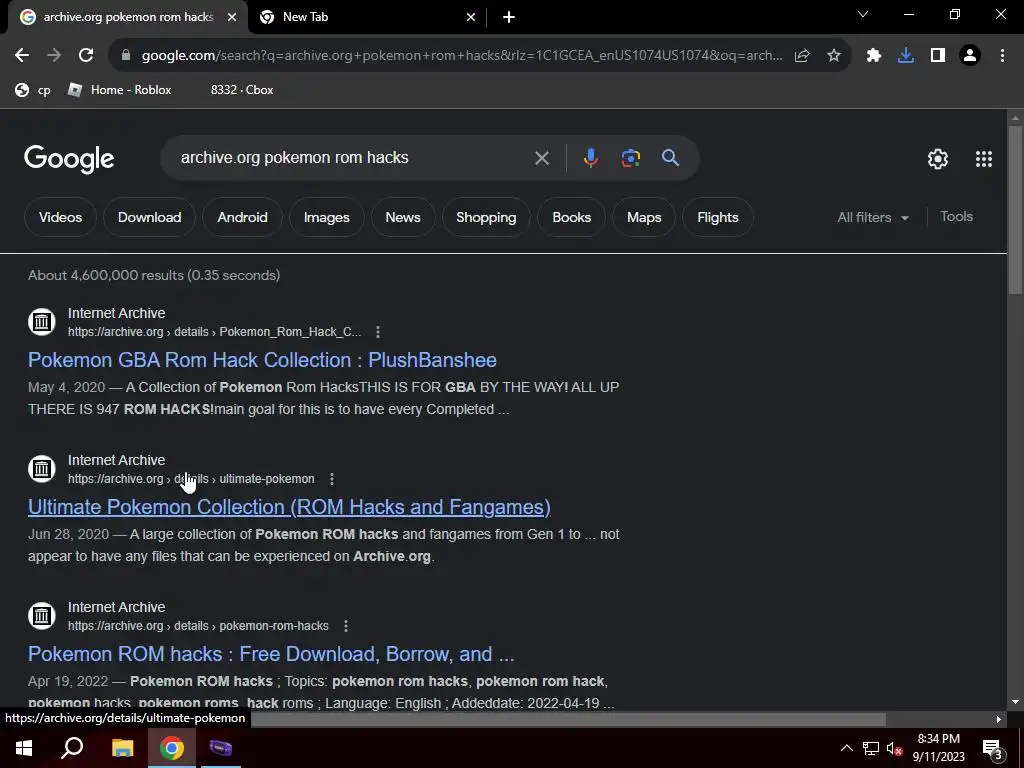Select the Download filter chip

pyautogui.click(x=150, y=217)
